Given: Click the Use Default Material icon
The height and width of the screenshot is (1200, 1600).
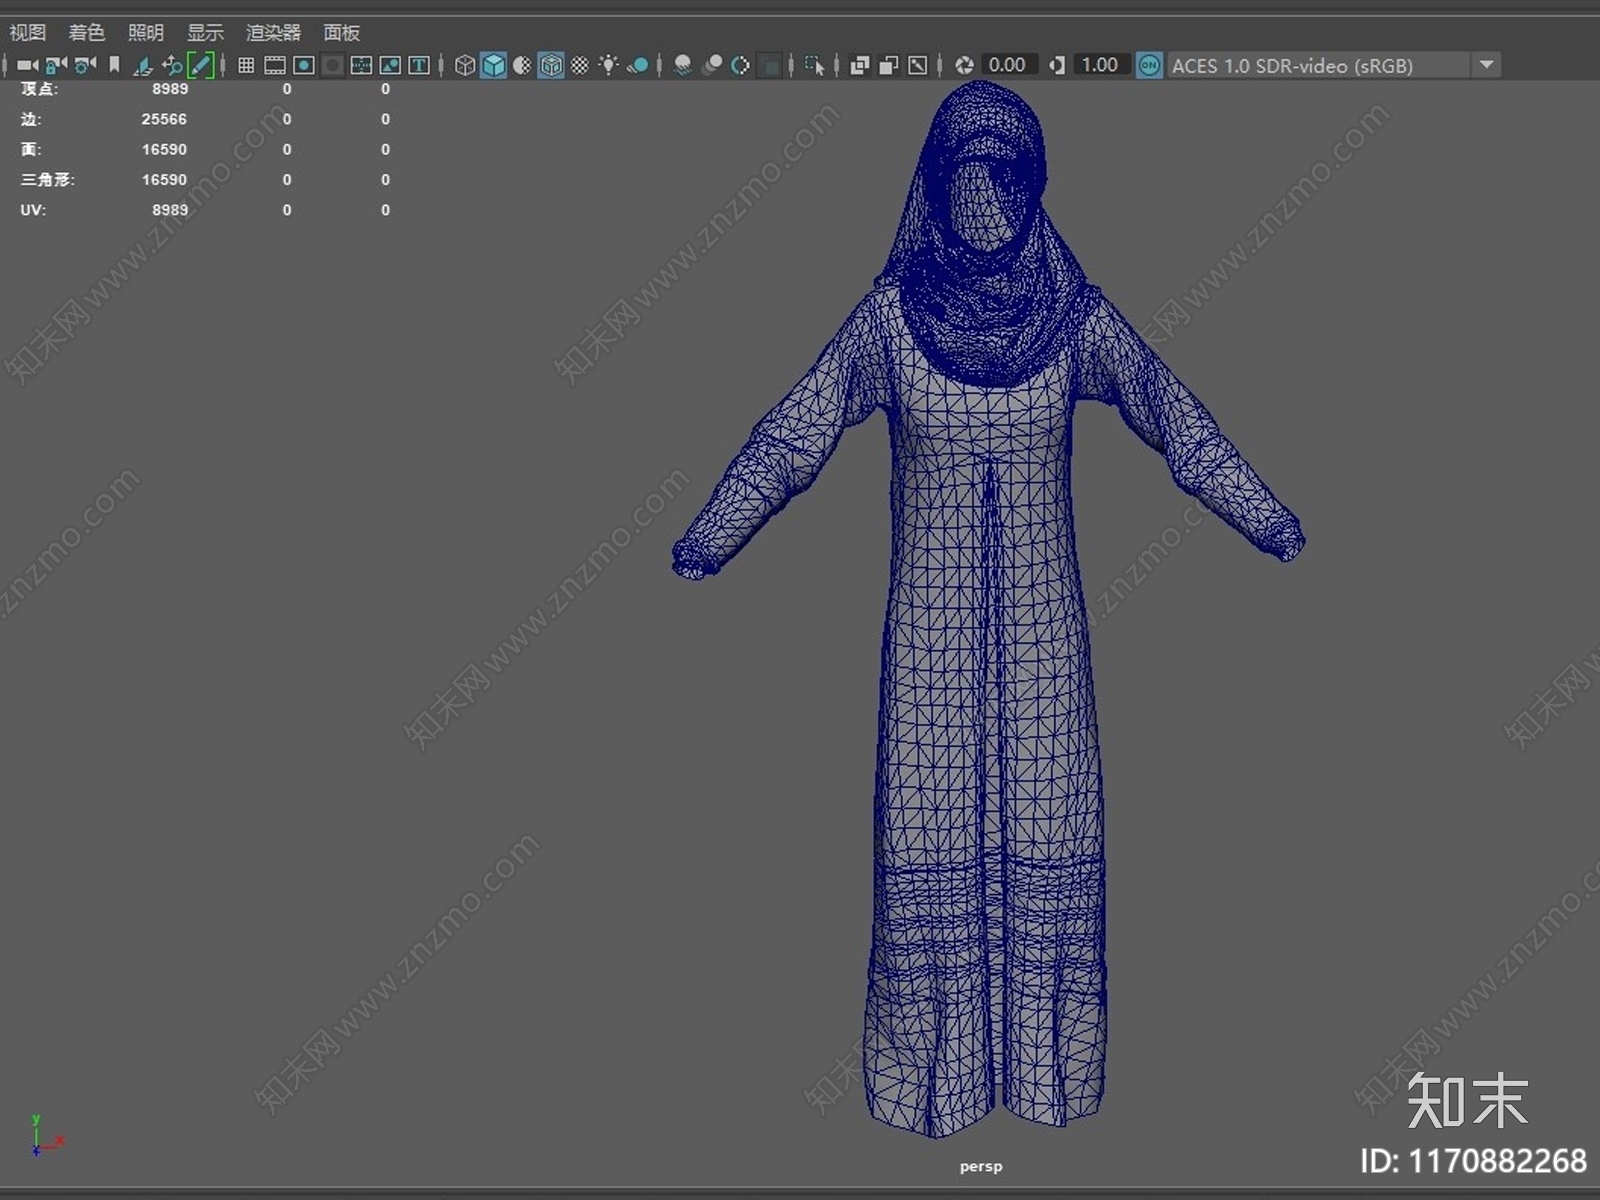Looking at the screenshot, I should tap(522, 65).
